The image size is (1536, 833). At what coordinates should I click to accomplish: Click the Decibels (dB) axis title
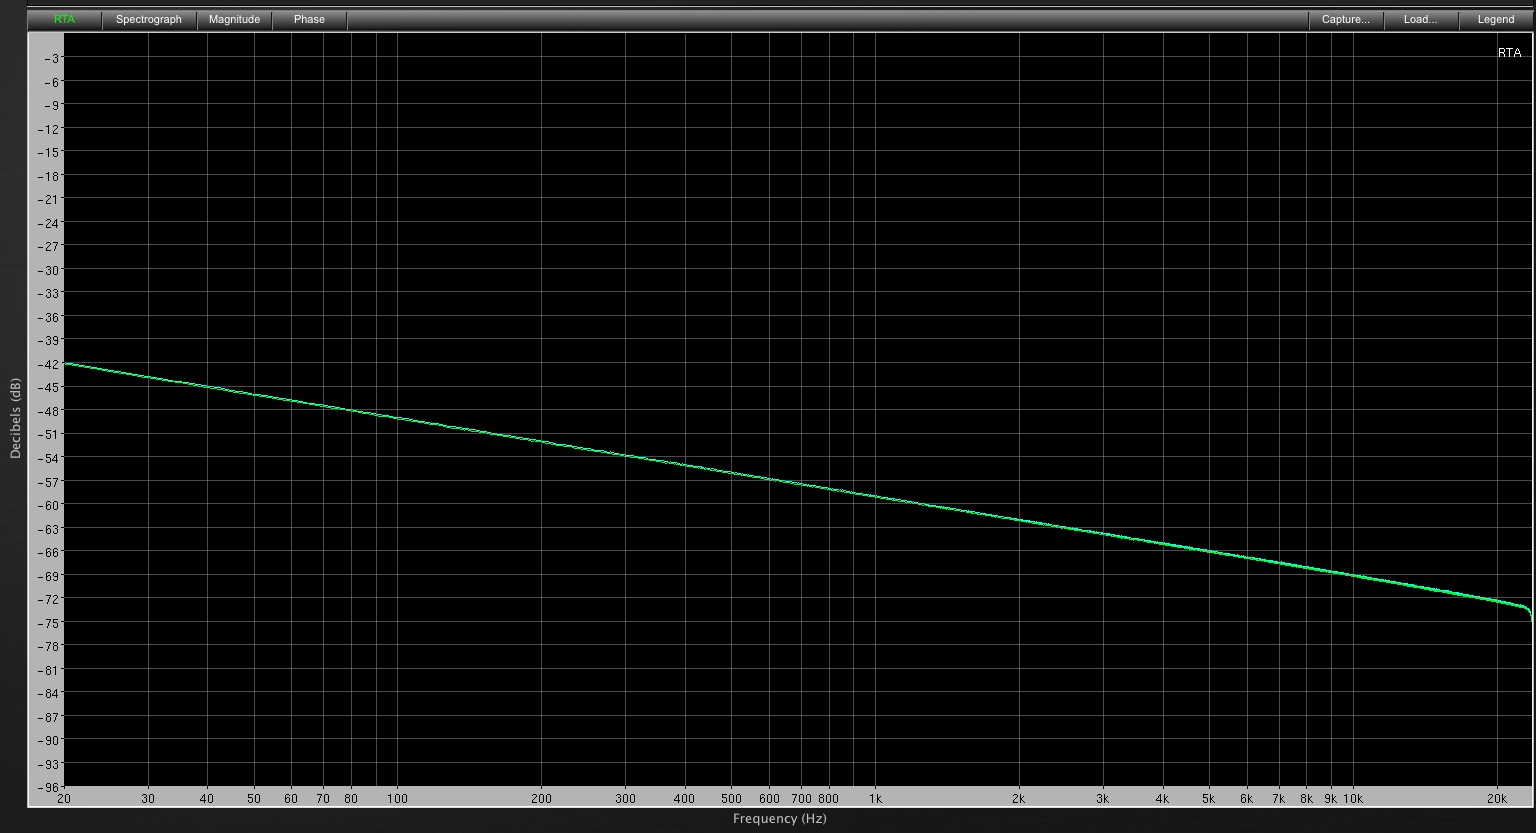(15, 418)
